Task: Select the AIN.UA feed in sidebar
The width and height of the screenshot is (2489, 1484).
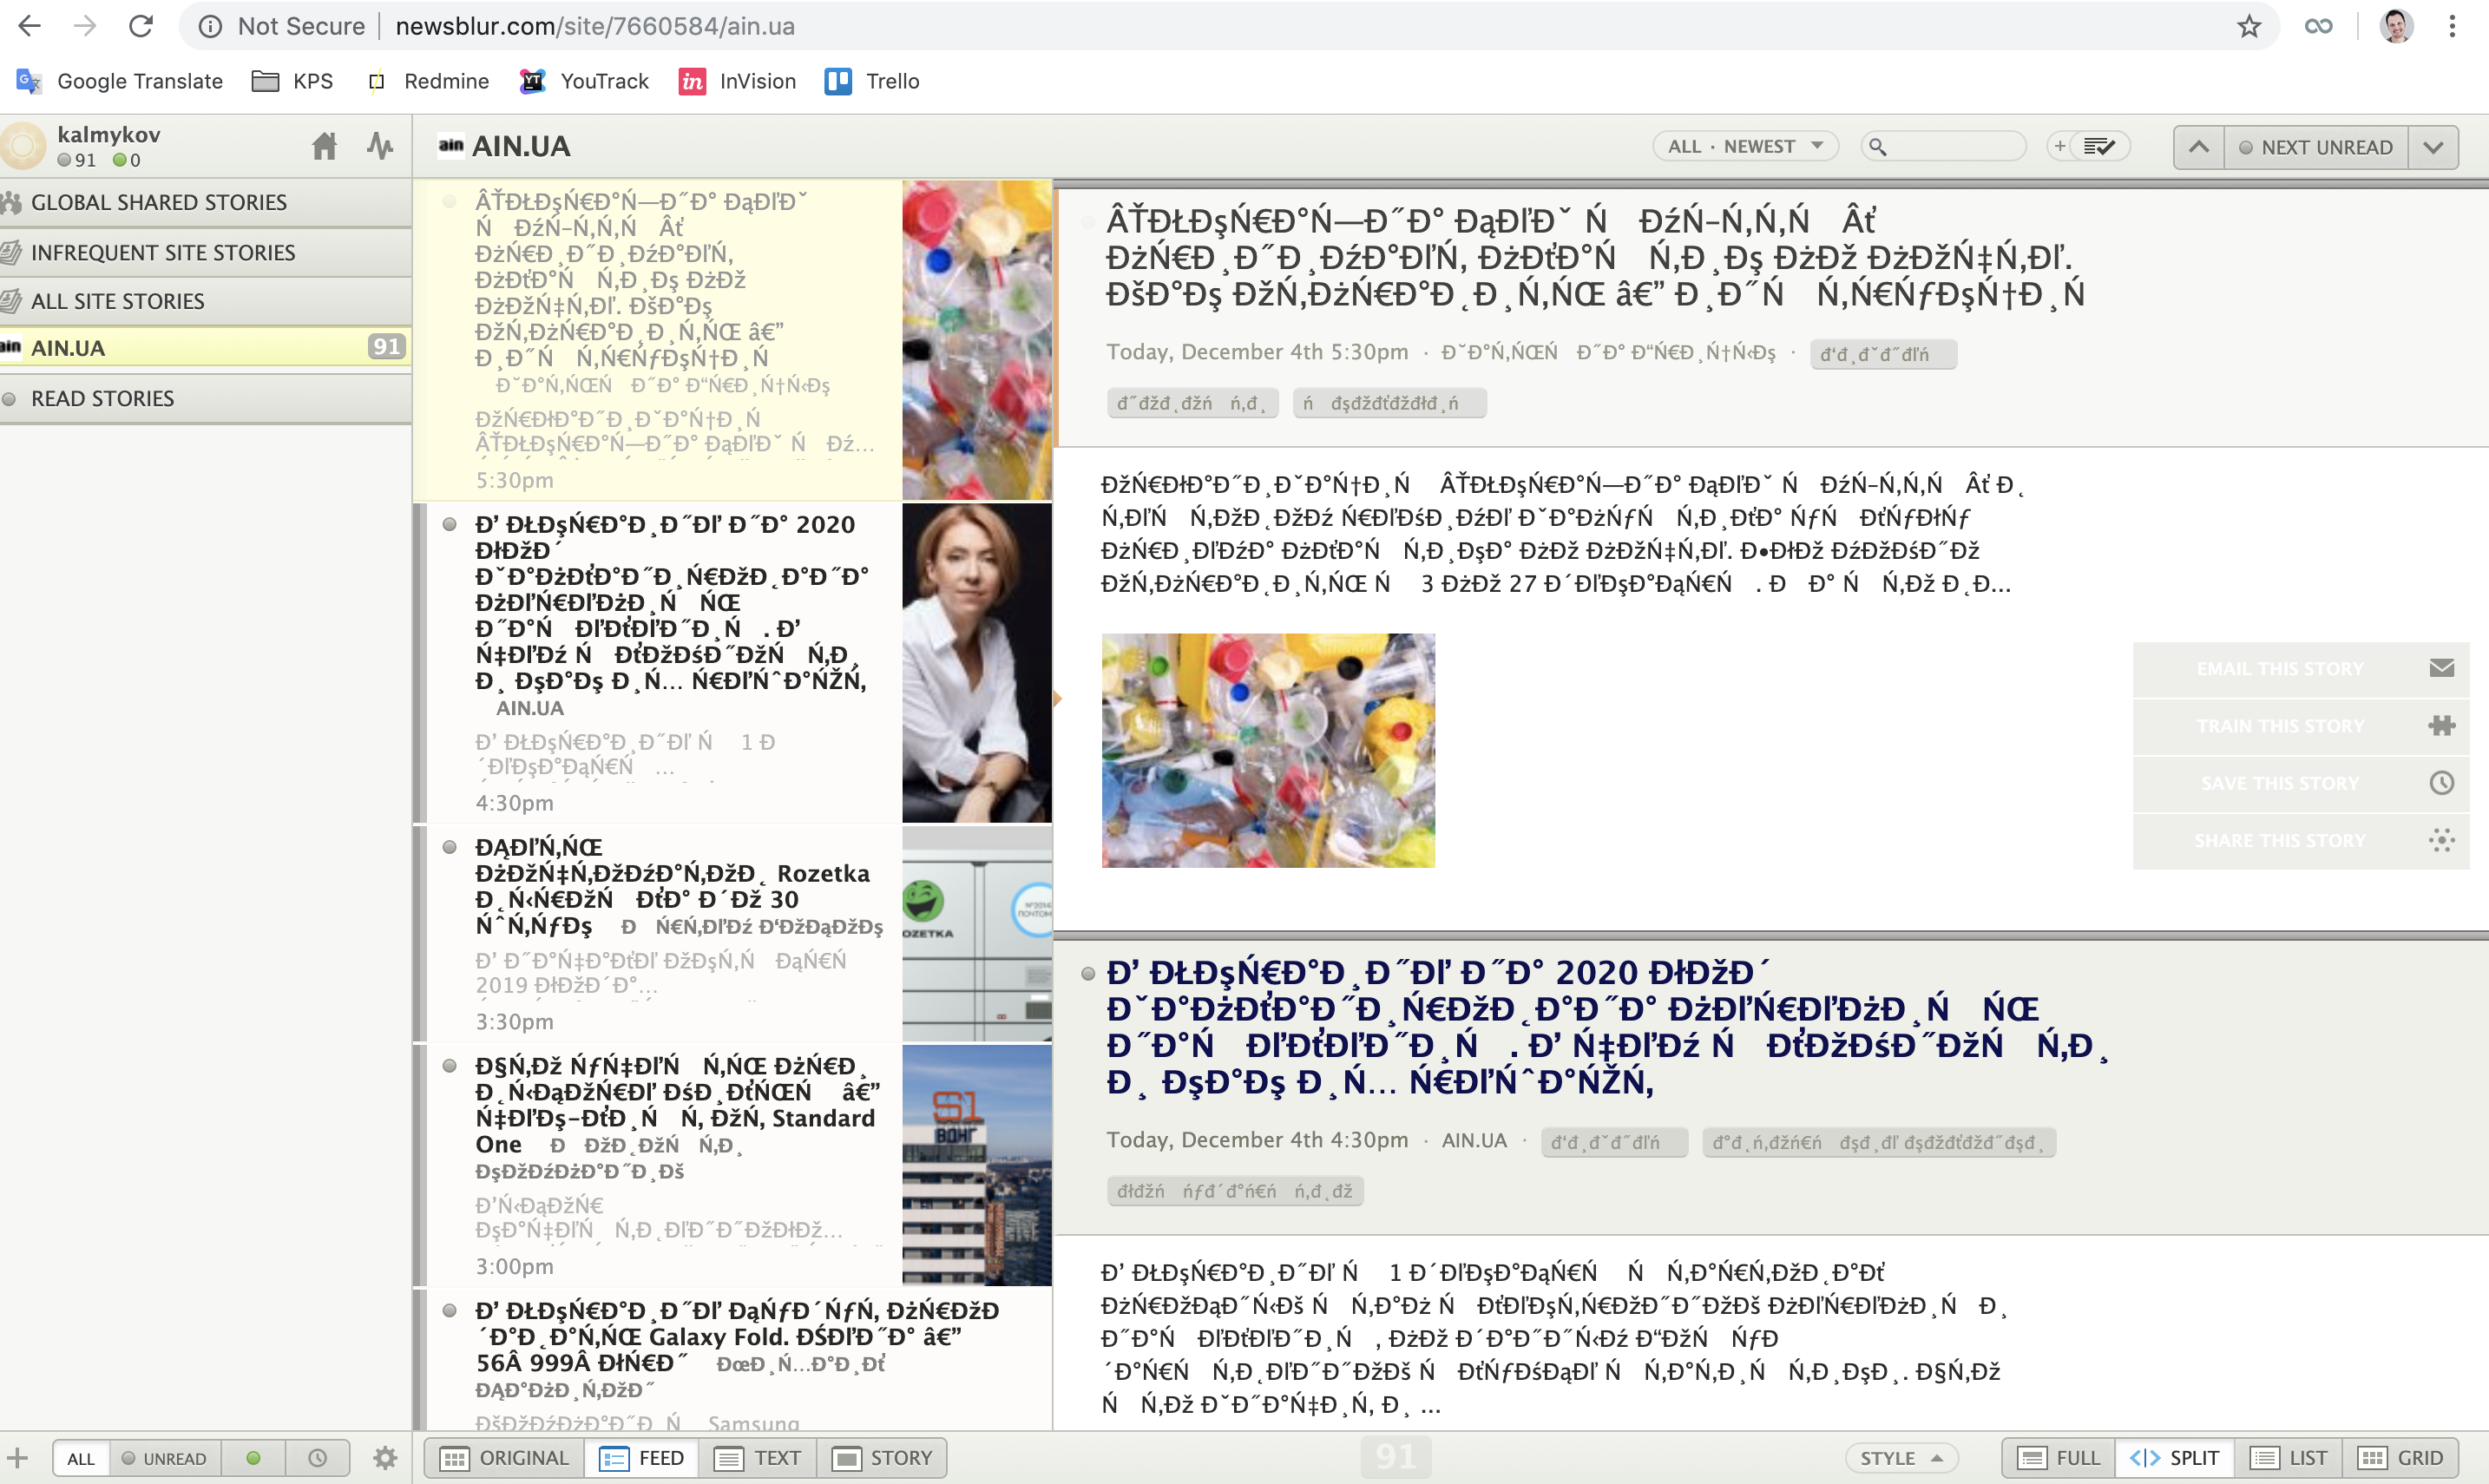Action: 205,347
